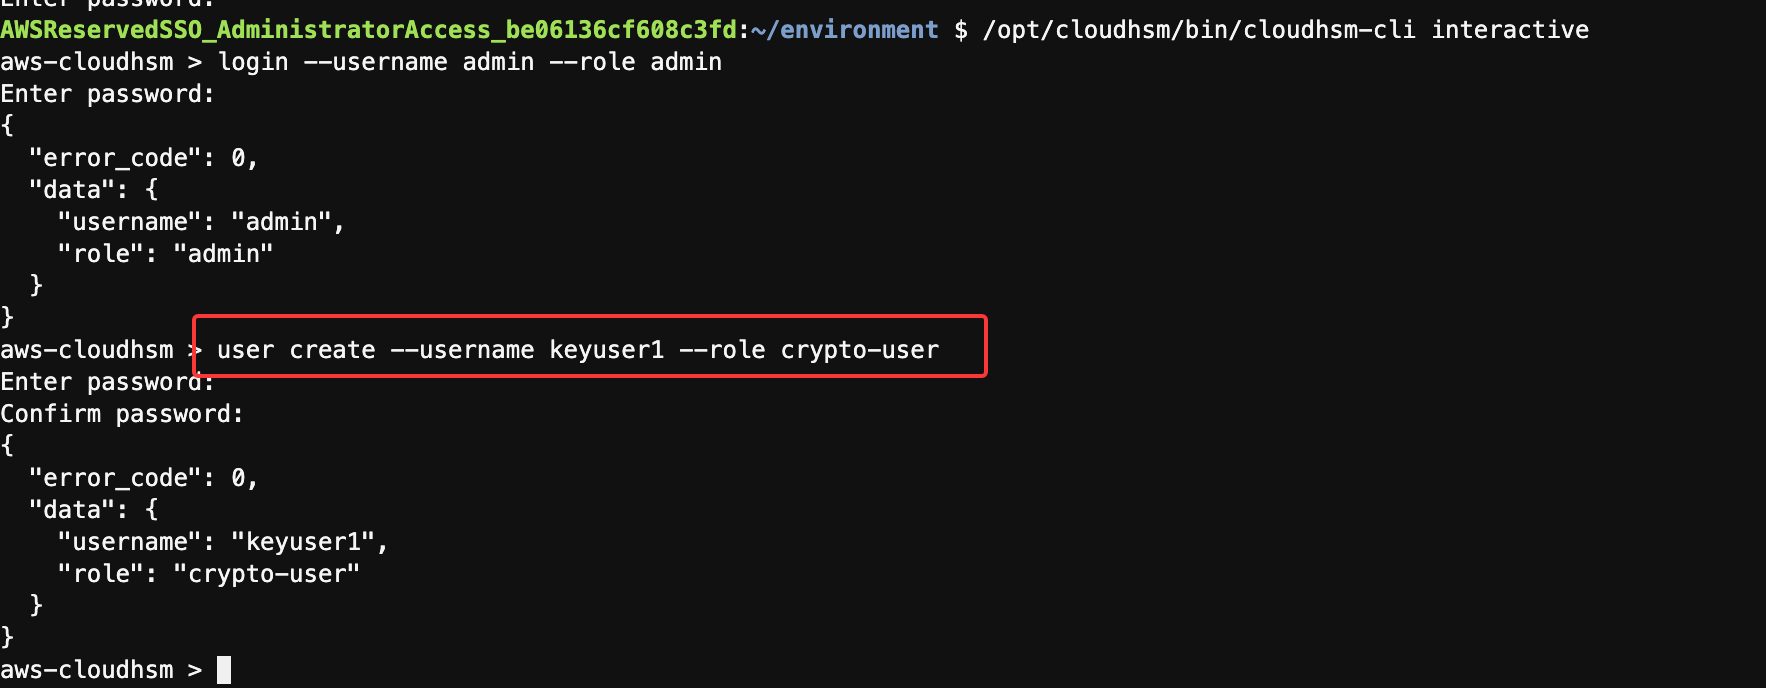Click Enter password line below user create
Screen dimensions: 1766x688
pos(107,382)
